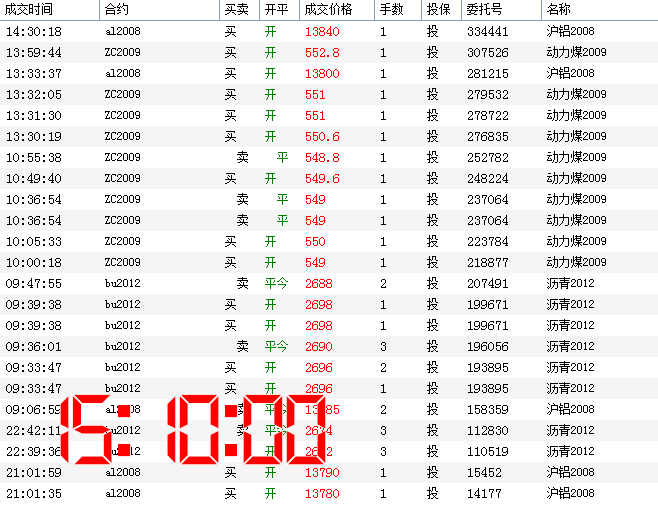658x517 pixels.
Task: Click the price 13780 in last row
Action: [x=321, y=494]
